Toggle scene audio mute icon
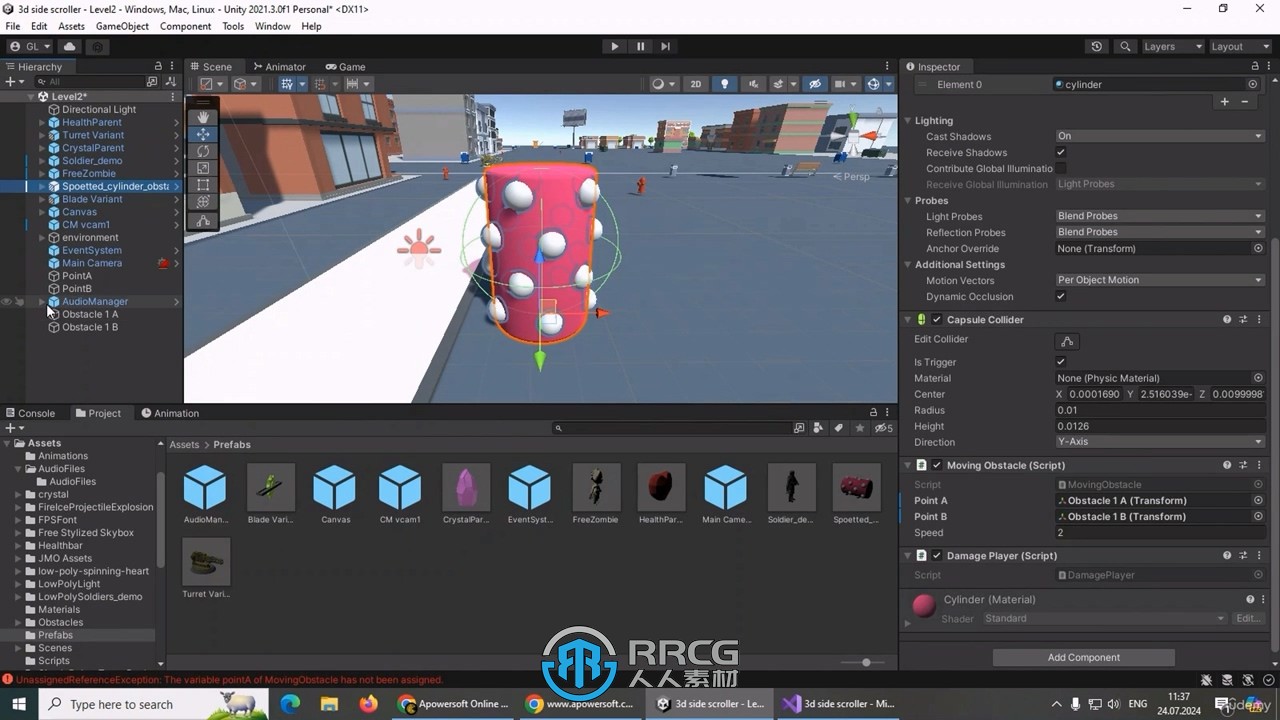Viewport: 1280px width, 720px height. click(752, 84)
